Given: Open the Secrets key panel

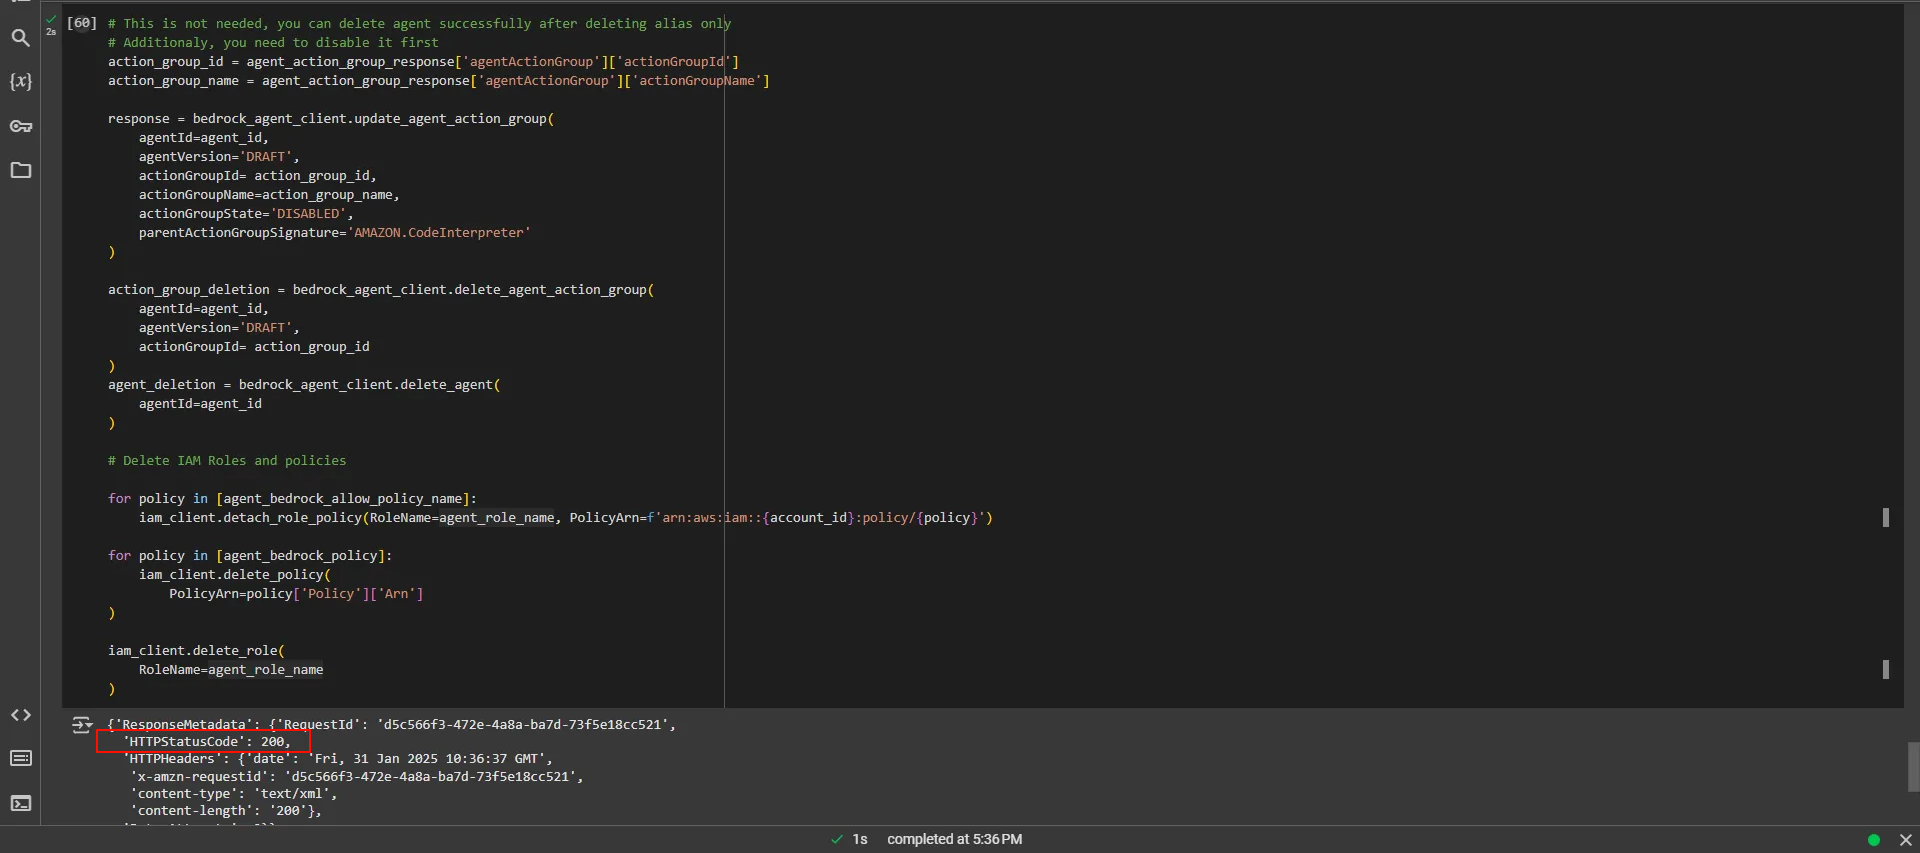Looking at the screenshot, I should click(20, 126).
